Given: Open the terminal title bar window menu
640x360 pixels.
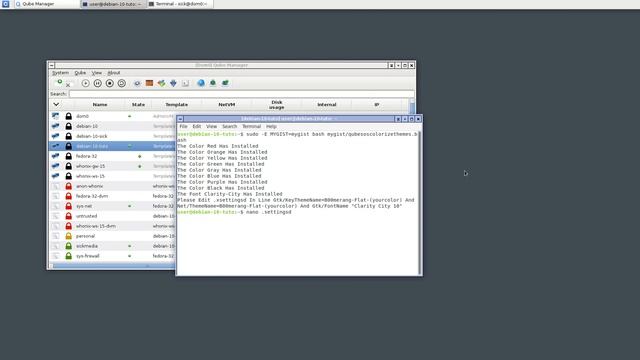Looking at the screenshot, I should pyautogui.click(x=180, y=119).
